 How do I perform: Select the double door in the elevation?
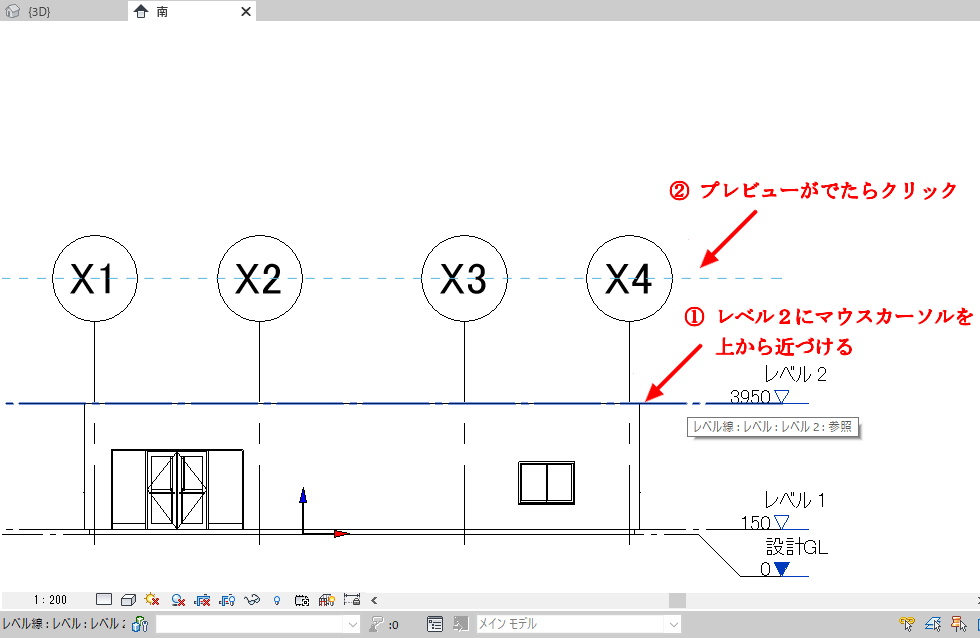tap(178, 489)
